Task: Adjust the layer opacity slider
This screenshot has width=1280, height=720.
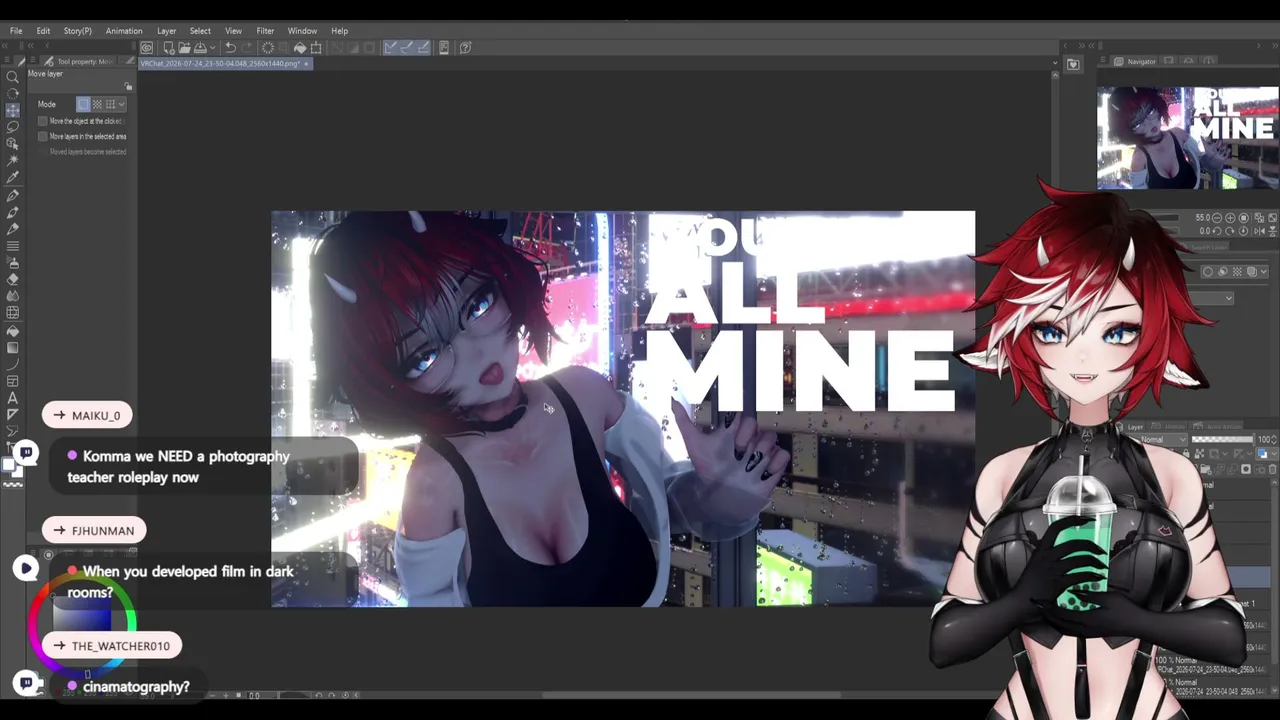Action: pos(1222,440)
